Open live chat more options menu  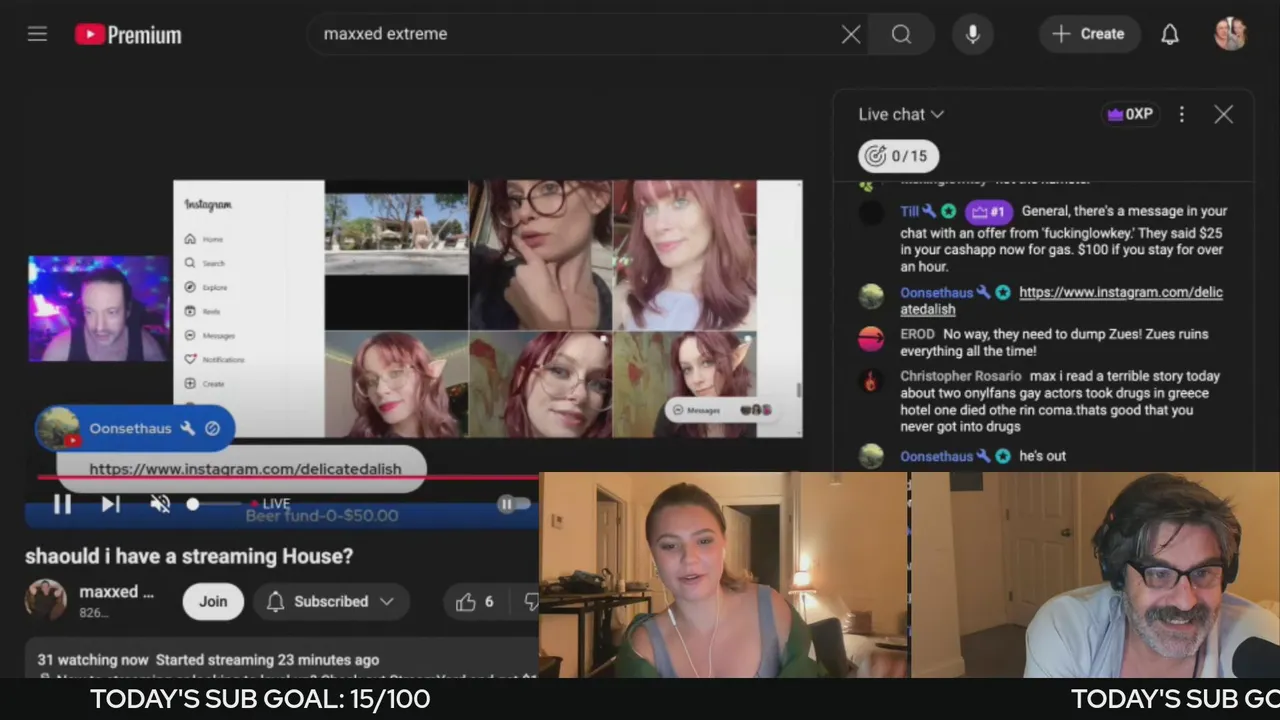point(1181,114)
